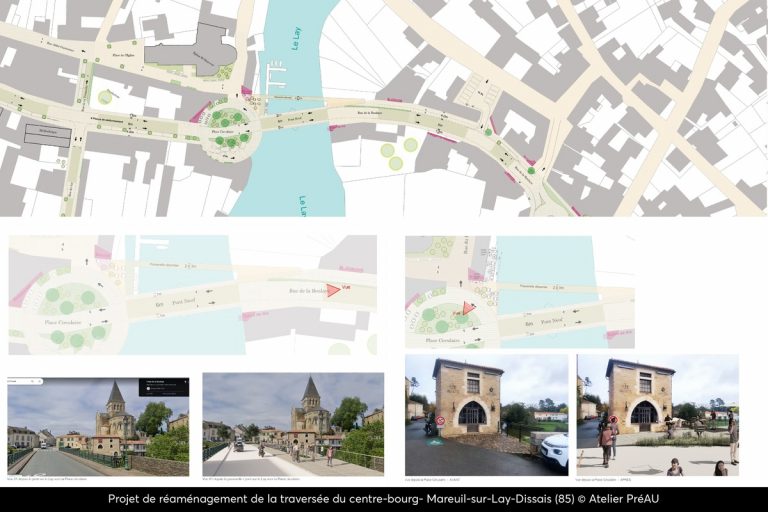Click the white car in the before photo
Screen dimensions: 768x512
click(554, 449)
